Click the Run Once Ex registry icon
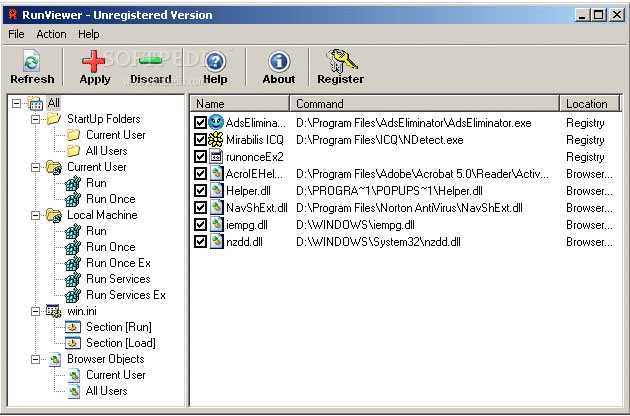This screenshot has height=416, width=630. pos(73,263)
